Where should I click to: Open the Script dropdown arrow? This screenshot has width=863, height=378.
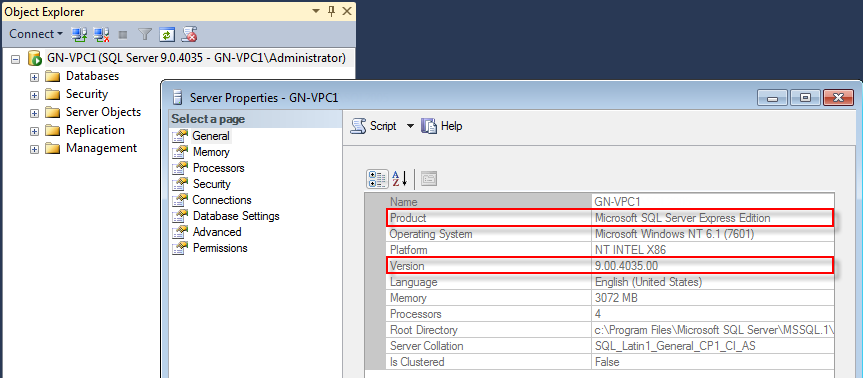click(x=410, y=126)
